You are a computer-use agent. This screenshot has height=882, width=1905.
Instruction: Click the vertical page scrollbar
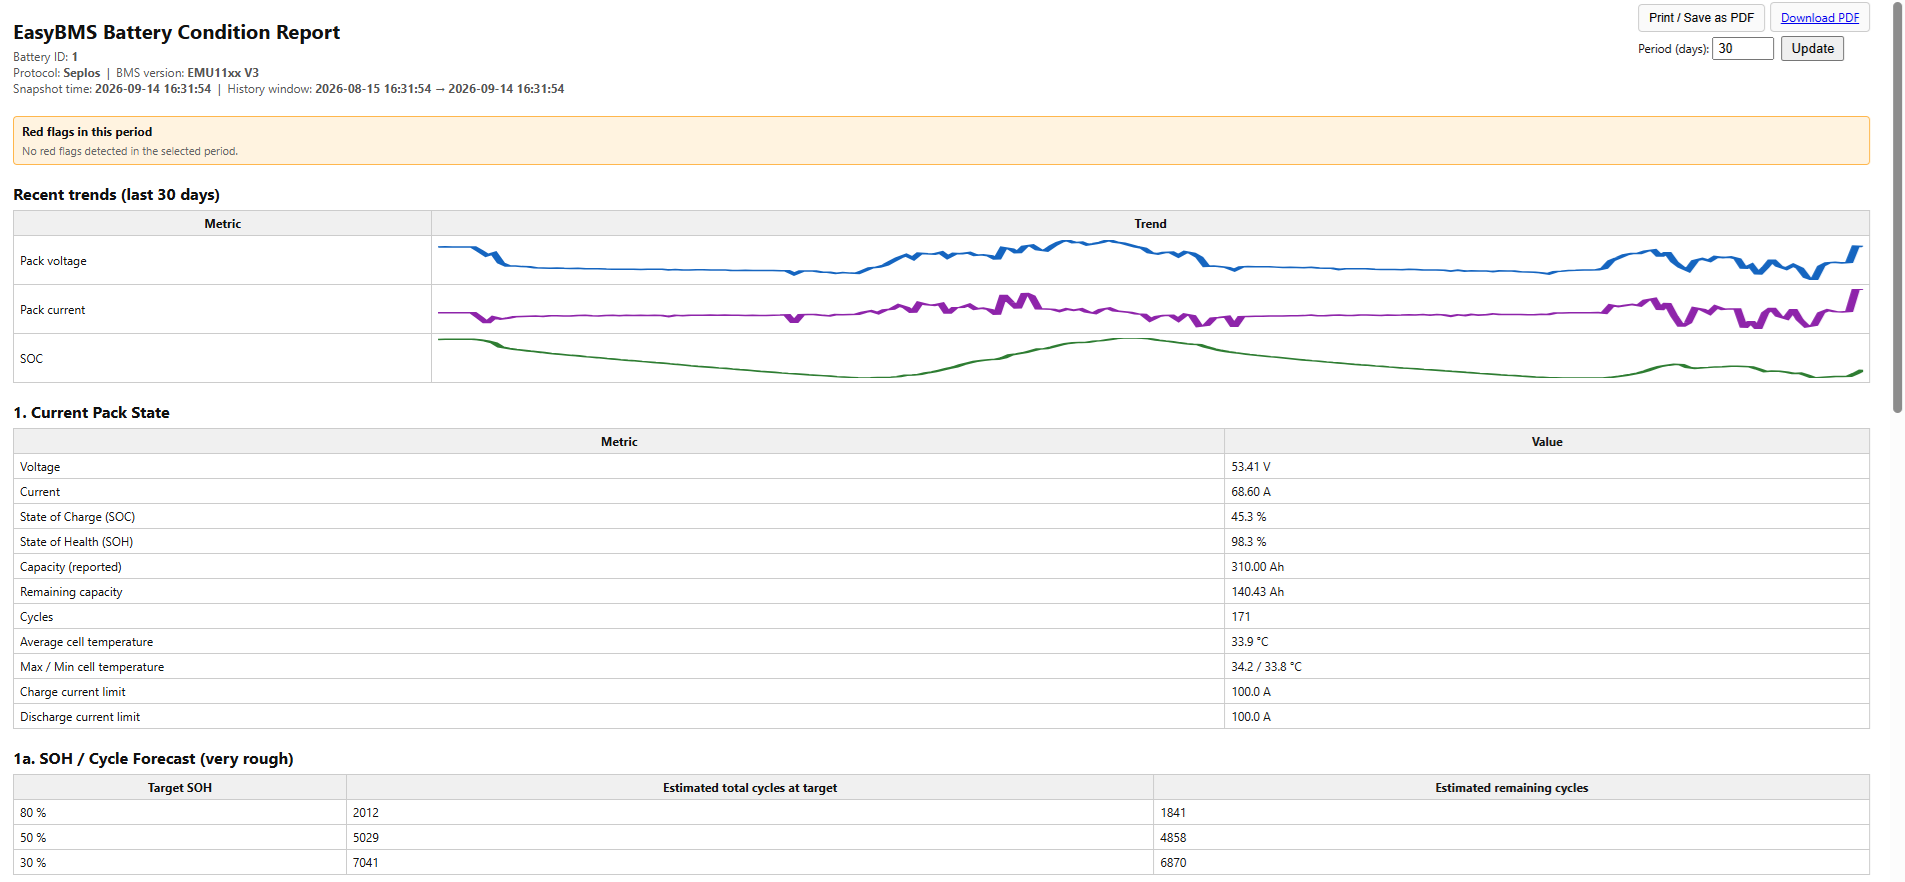click(x=1897, y=206)
